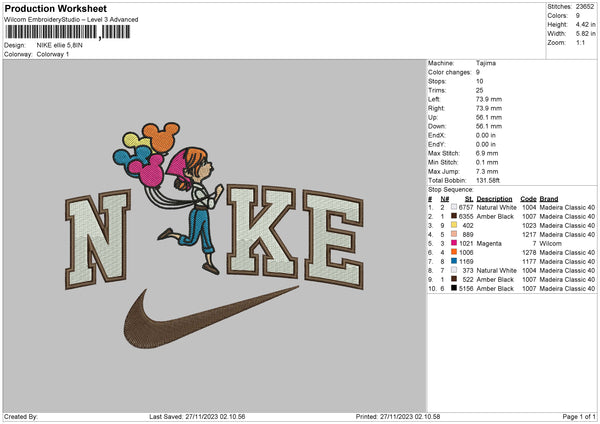
Task: Select the EndY label
Action: (x=436, y=144)
